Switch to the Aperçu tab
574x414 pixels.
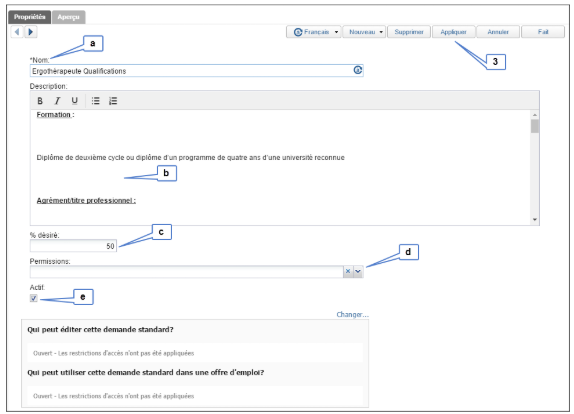[68, 17]
